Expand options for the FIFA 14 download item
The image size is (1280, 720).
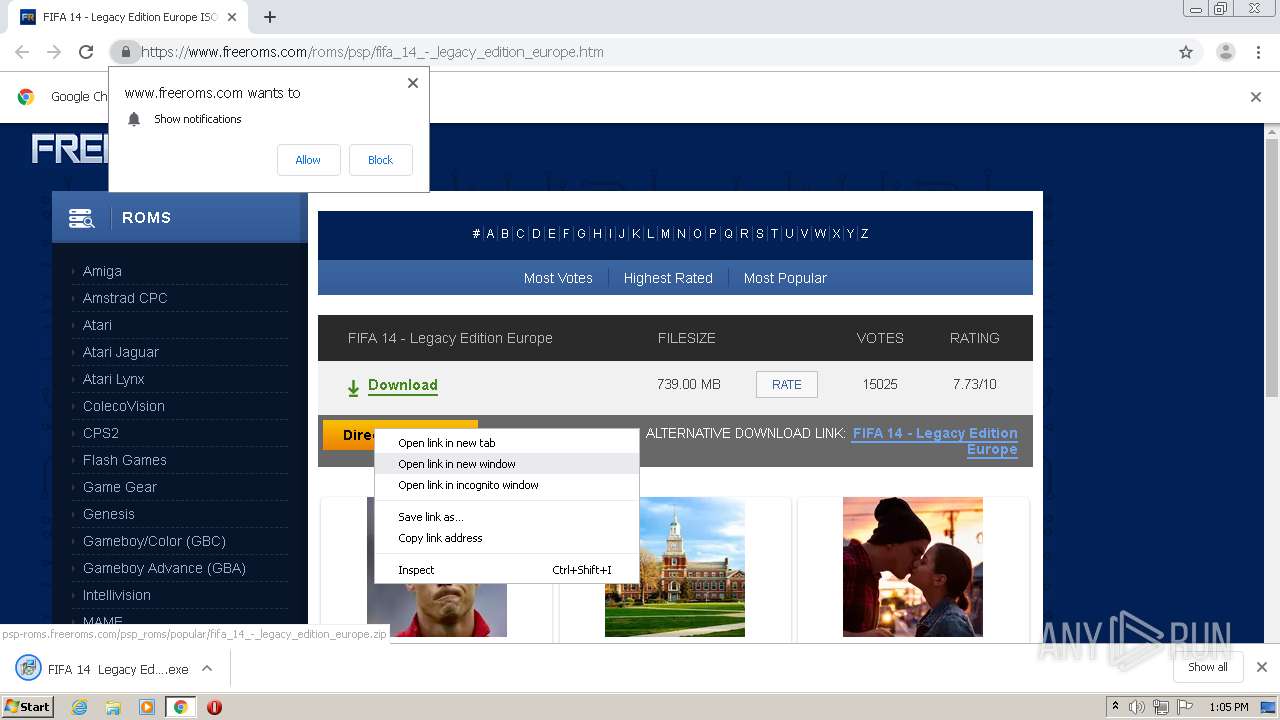(x=207, y=669)
